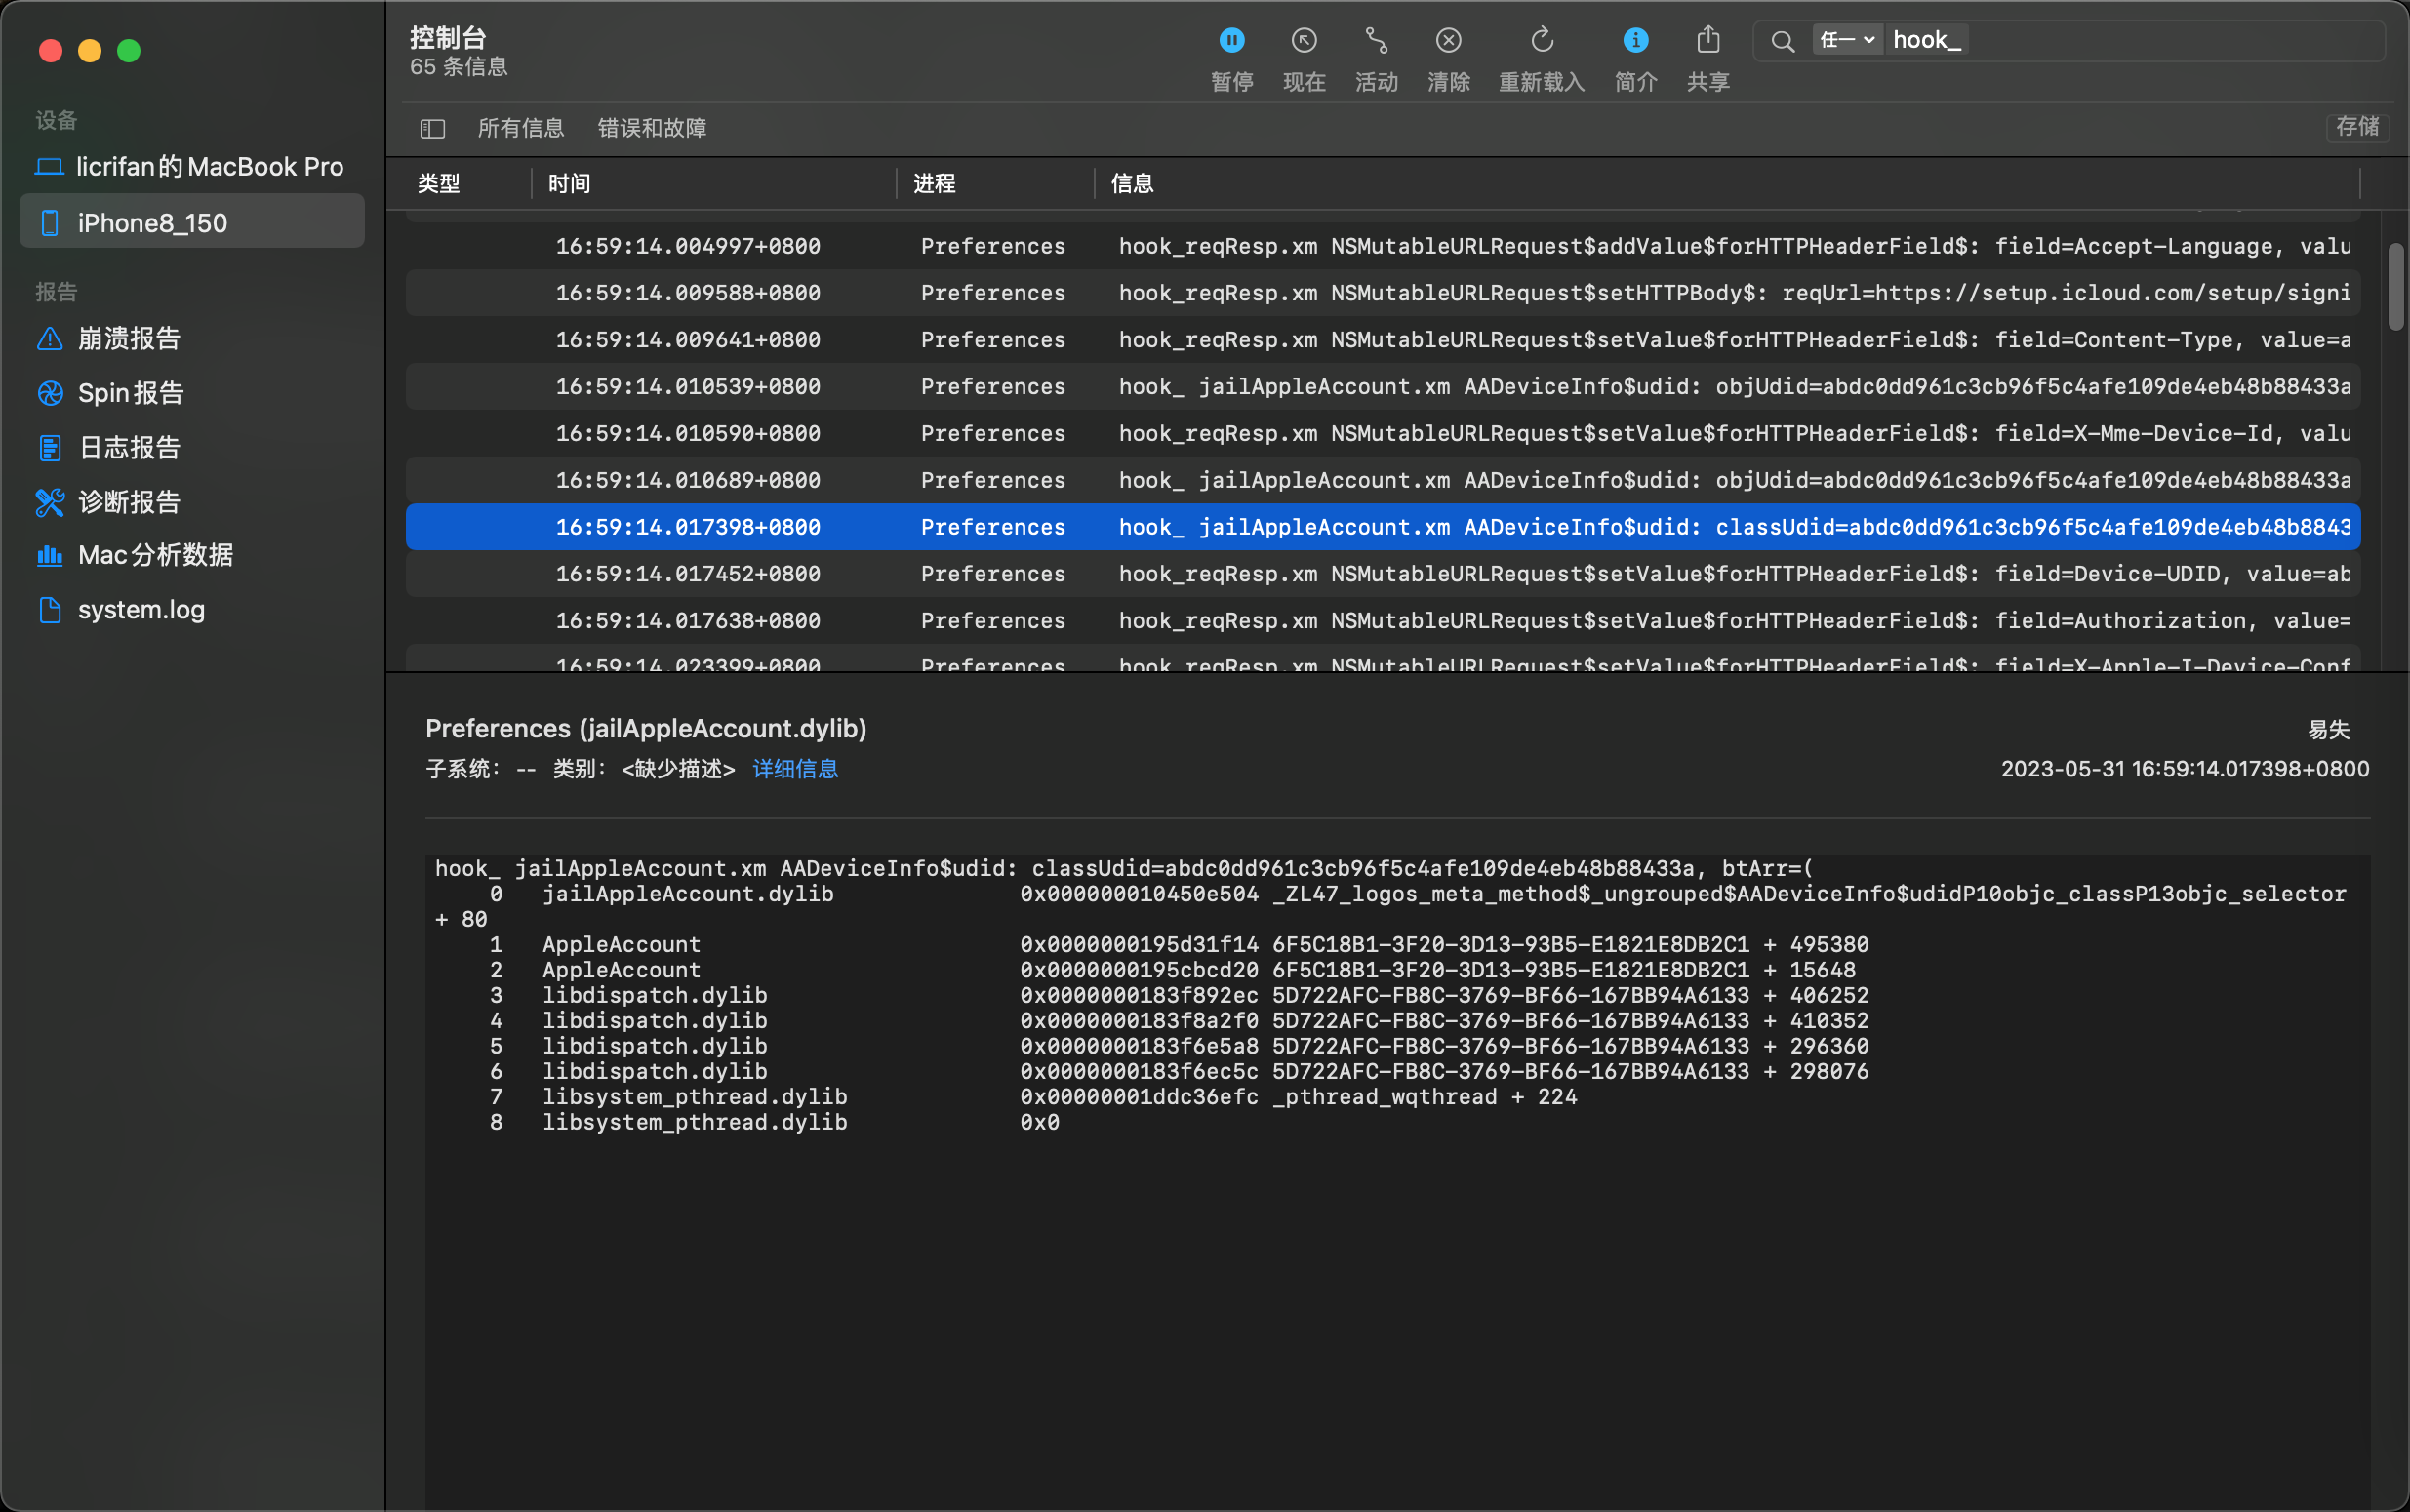Toggle the 活动 activities view icon
2410x1512 pixels.
click(x=1376, y=40)
